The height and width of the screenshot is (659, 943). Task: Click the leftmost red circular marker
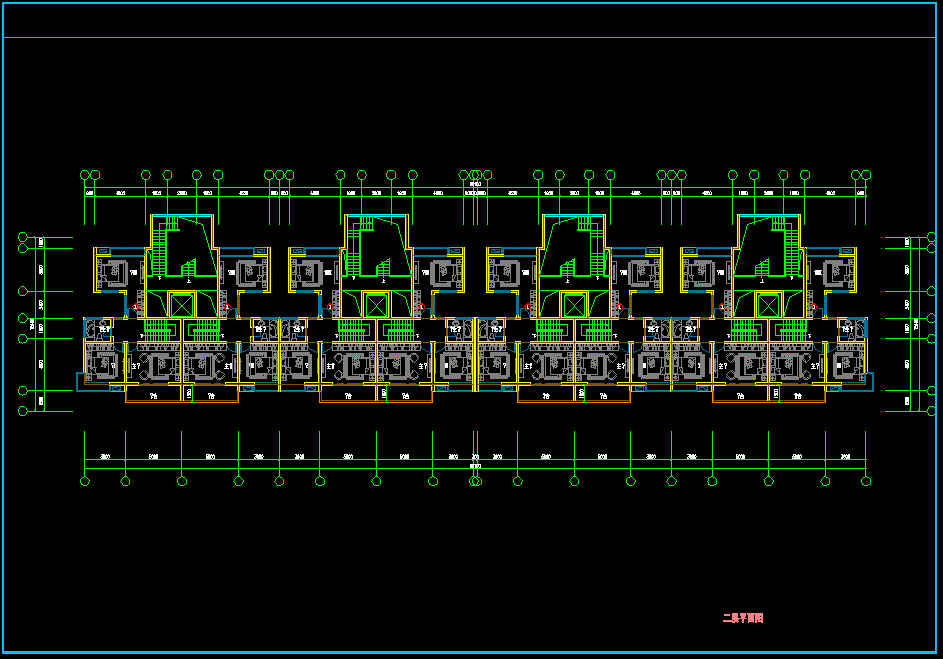(x=137, y=307)
